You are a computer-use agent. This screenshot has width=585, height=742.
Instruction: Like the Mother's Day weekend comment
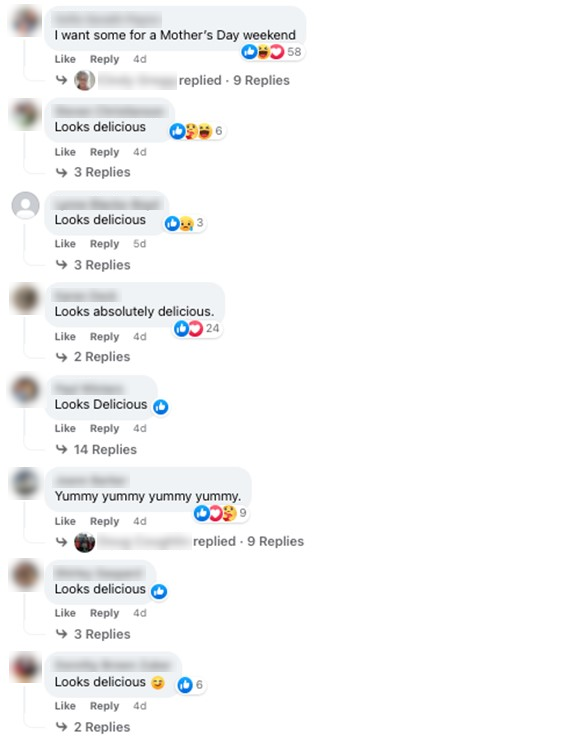point(65,59)
